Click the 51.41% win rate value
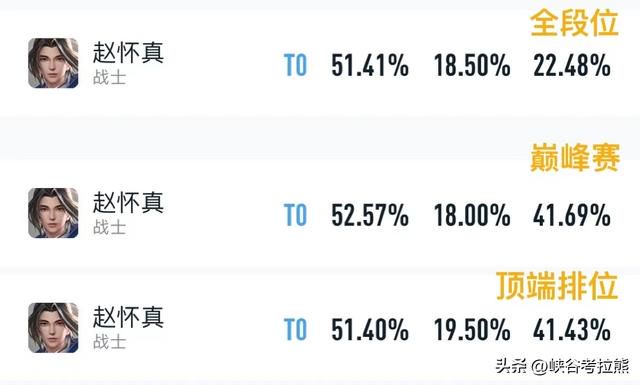 370,65
